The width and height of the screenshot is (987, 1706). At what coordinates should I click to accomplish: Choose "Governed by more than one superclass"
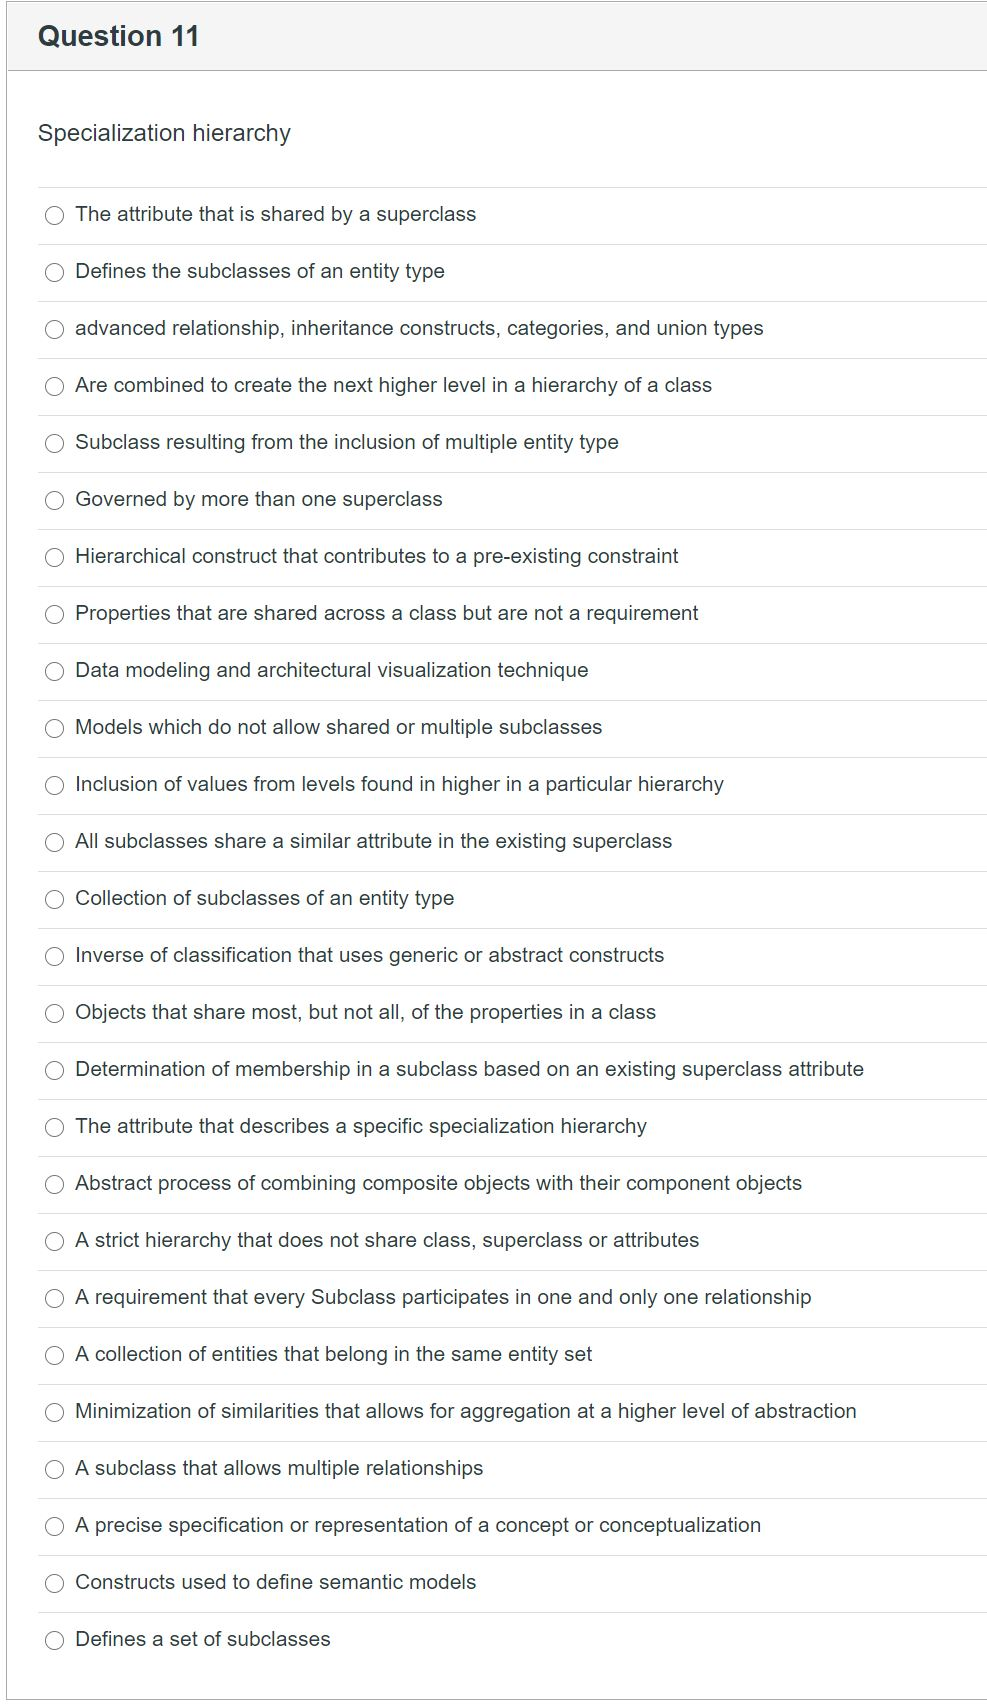click(x=53, y=500)
